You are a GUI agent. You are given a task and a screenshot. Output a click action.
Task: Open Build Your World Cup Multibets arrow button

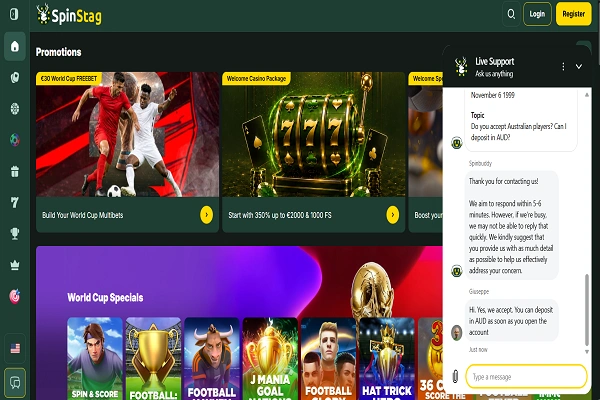pos(206,215)
